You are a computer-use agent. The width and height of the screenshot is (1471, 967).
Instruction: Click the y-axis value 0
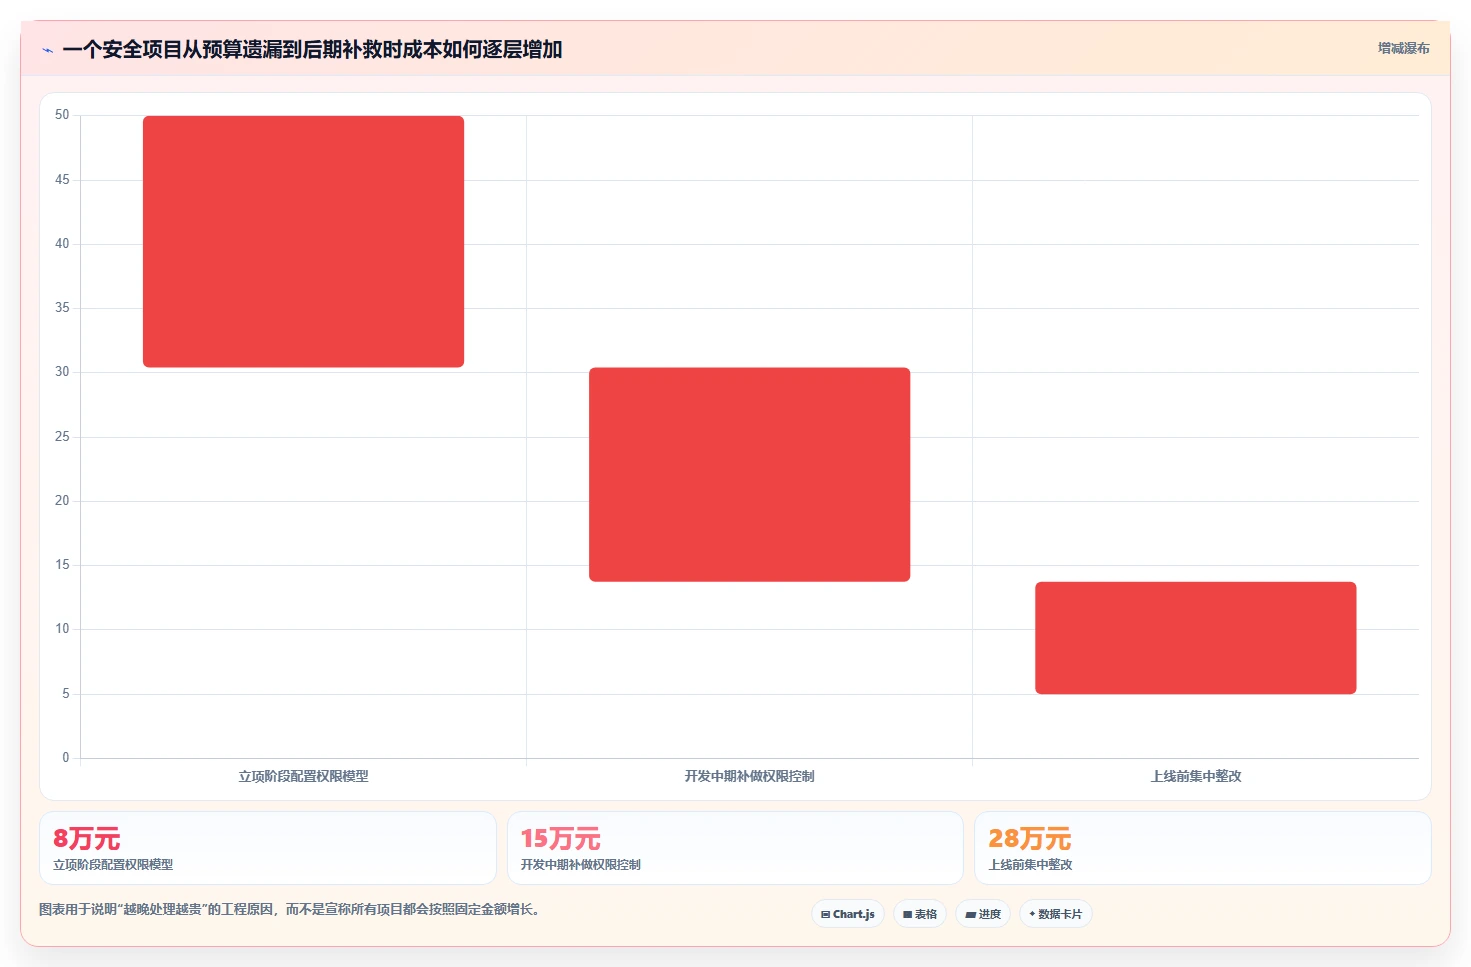tap(66, 758)
